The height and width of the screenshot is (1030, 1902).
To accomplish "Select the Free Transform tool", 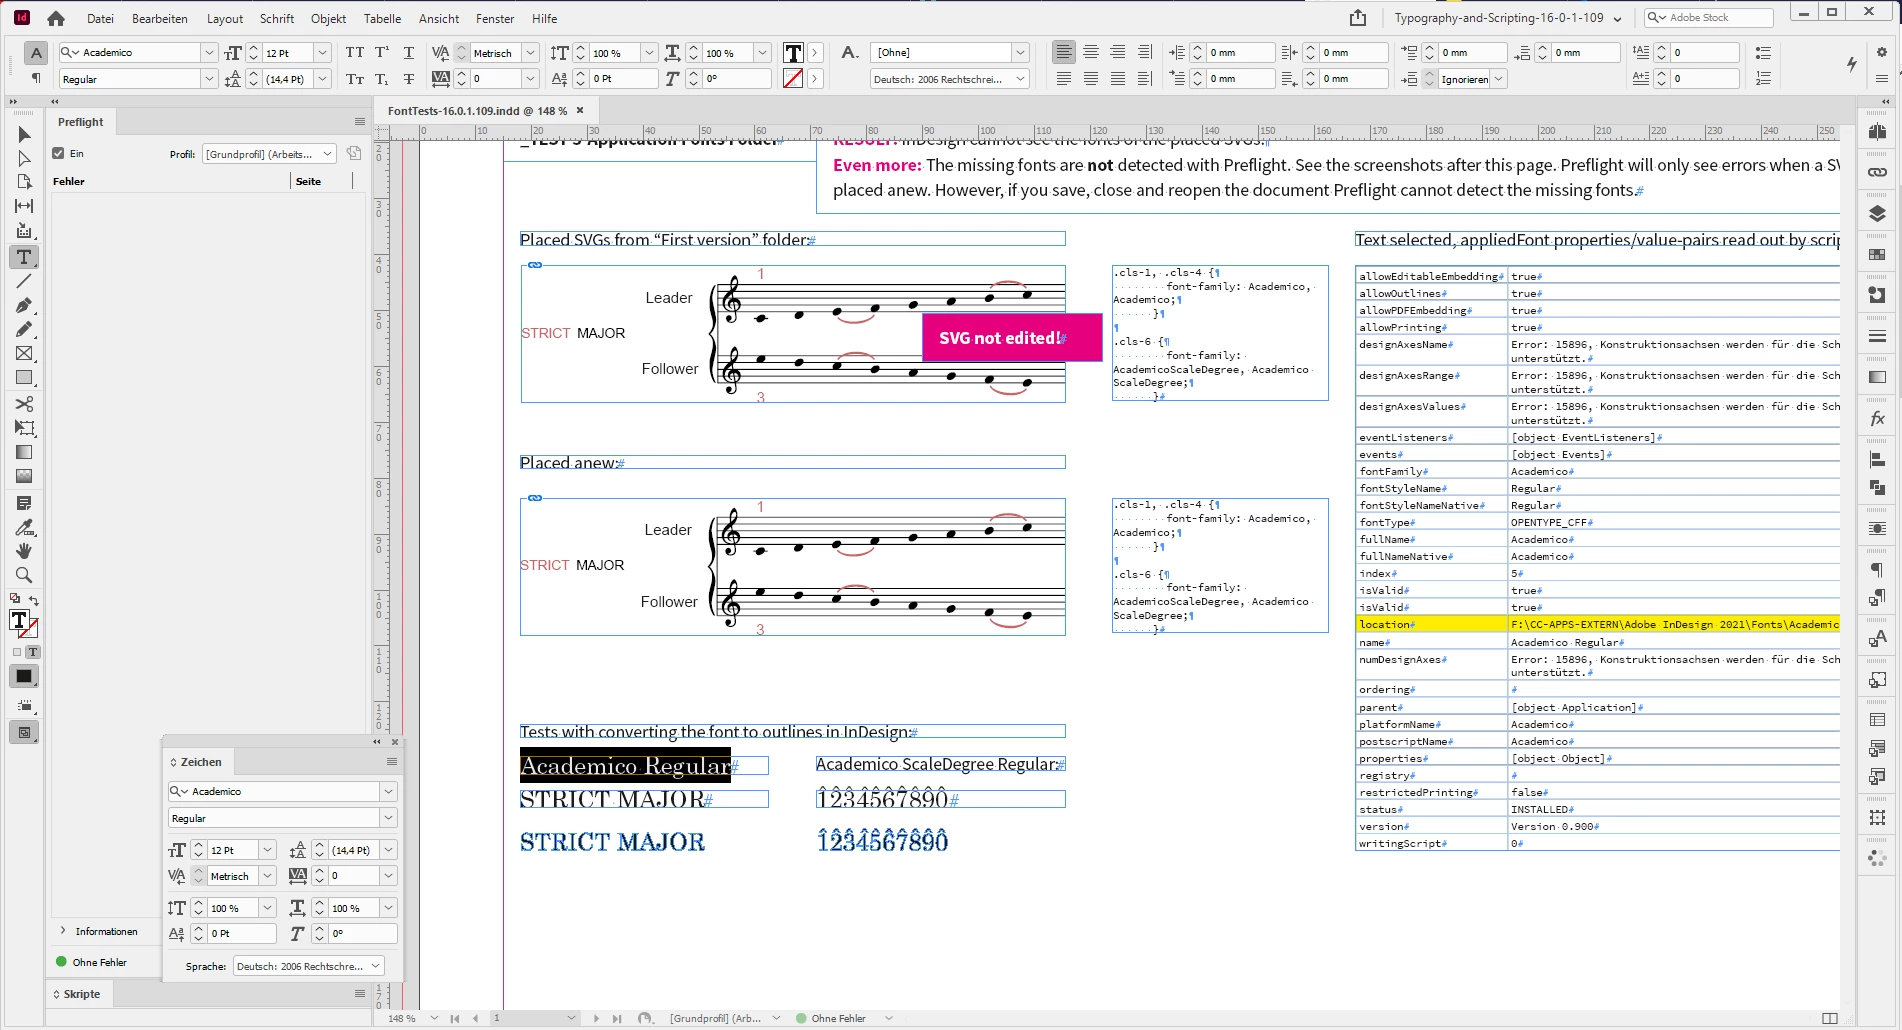I will pos(24,428).
